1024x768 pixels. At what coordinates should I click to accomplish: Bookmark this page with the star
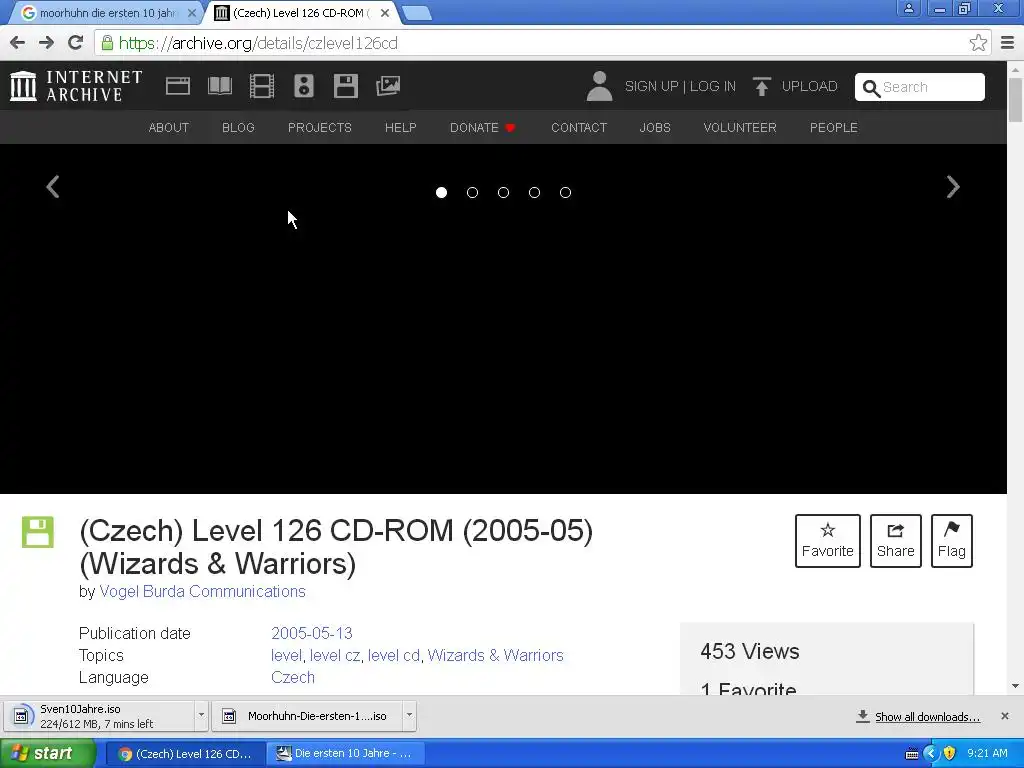coord(978,43)
